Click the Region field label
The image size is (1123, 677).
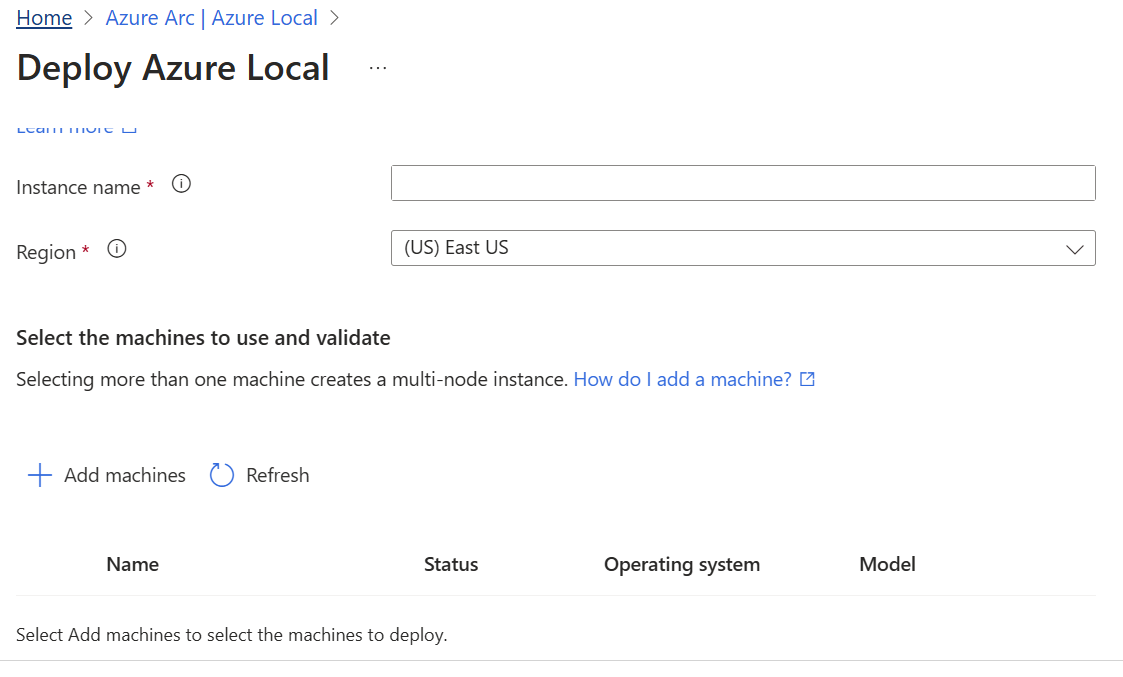pos(46,252)
